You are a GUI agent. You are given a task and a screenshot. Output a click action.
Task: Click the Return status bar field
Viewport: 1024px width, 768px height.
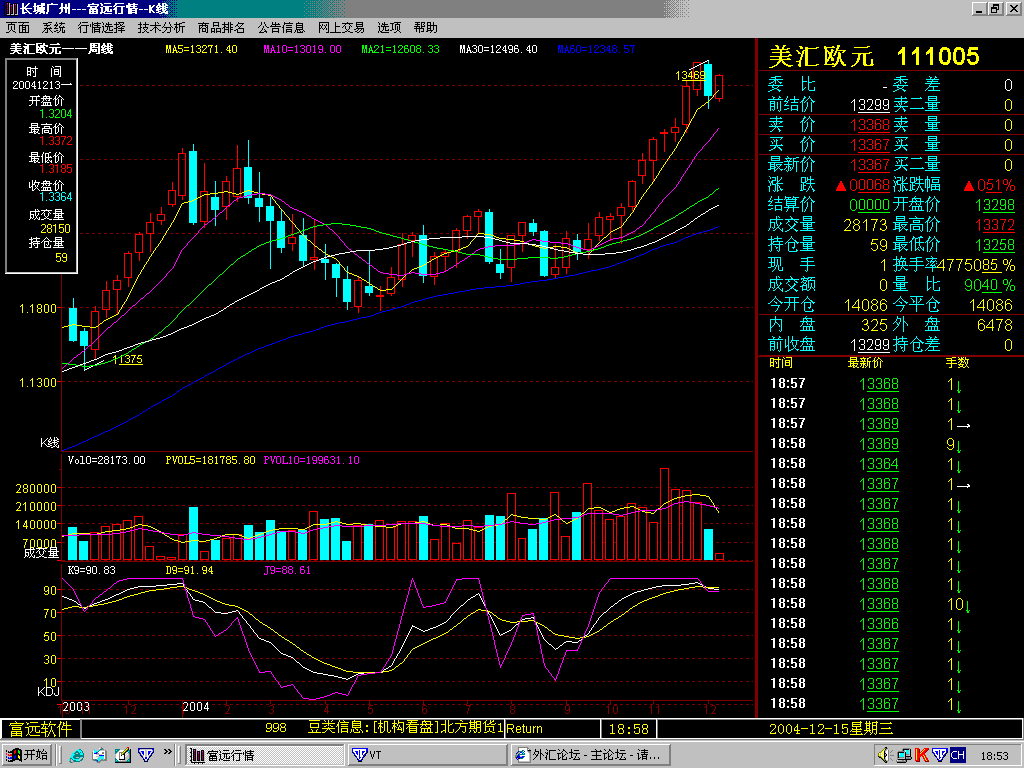tap(552, 728)
